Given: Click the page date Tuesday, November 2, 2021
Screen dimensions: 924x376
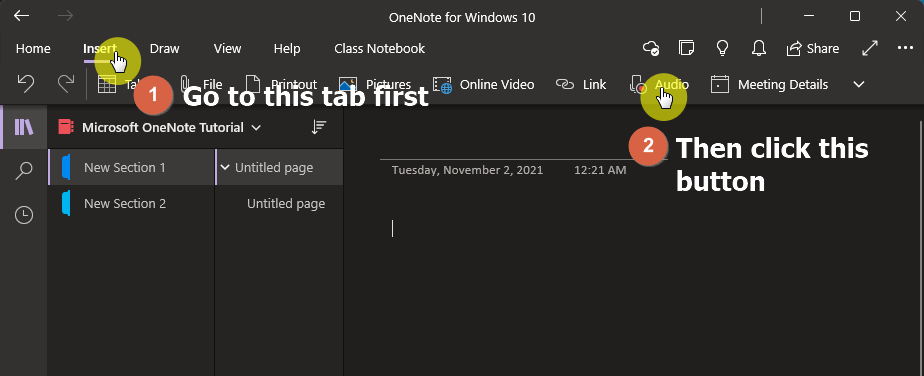Looking at the screenshot, I should (x=467, y=170).
